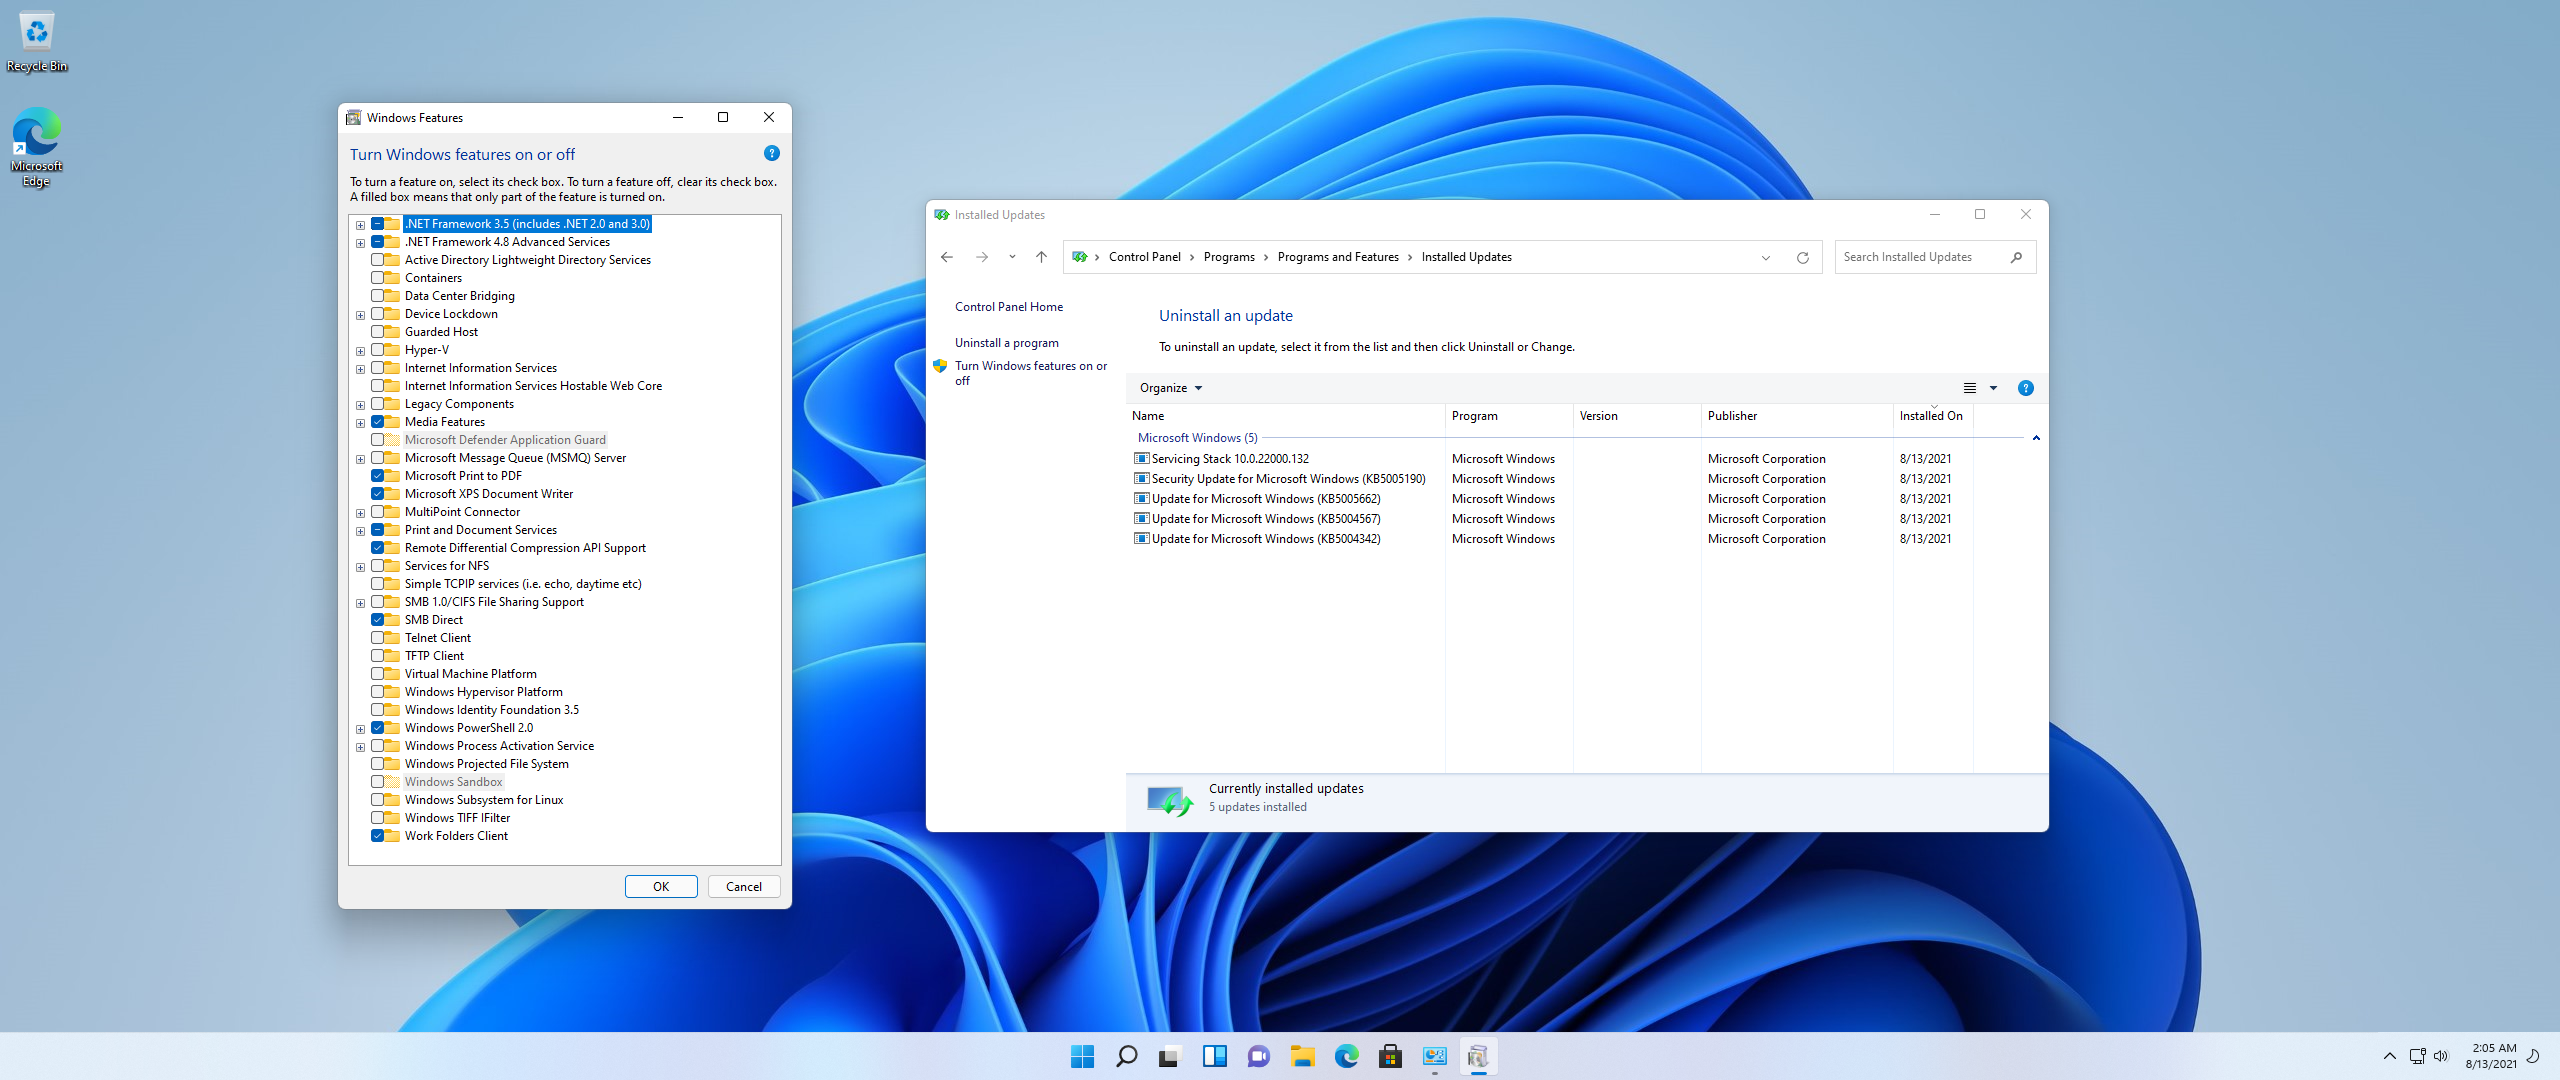The width and height of the screenshot is (2560, 1080).
Task: Click the back arrow in Installed Updates
Action: point(947,257)
